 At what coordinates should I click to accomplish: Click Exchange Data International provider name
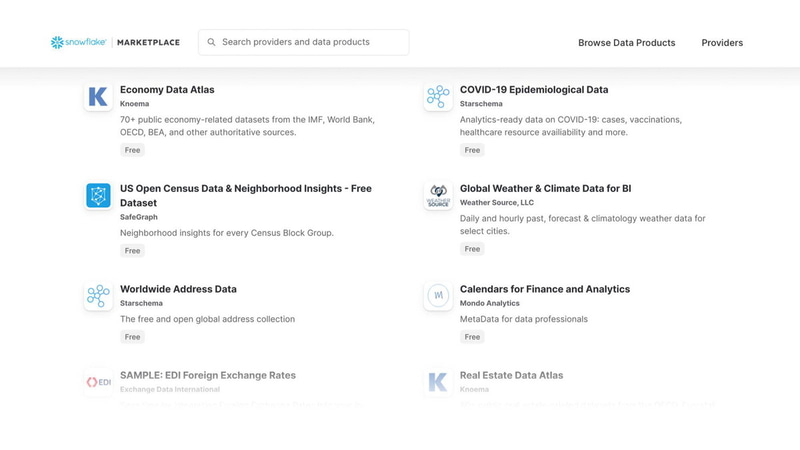(170, 389)
